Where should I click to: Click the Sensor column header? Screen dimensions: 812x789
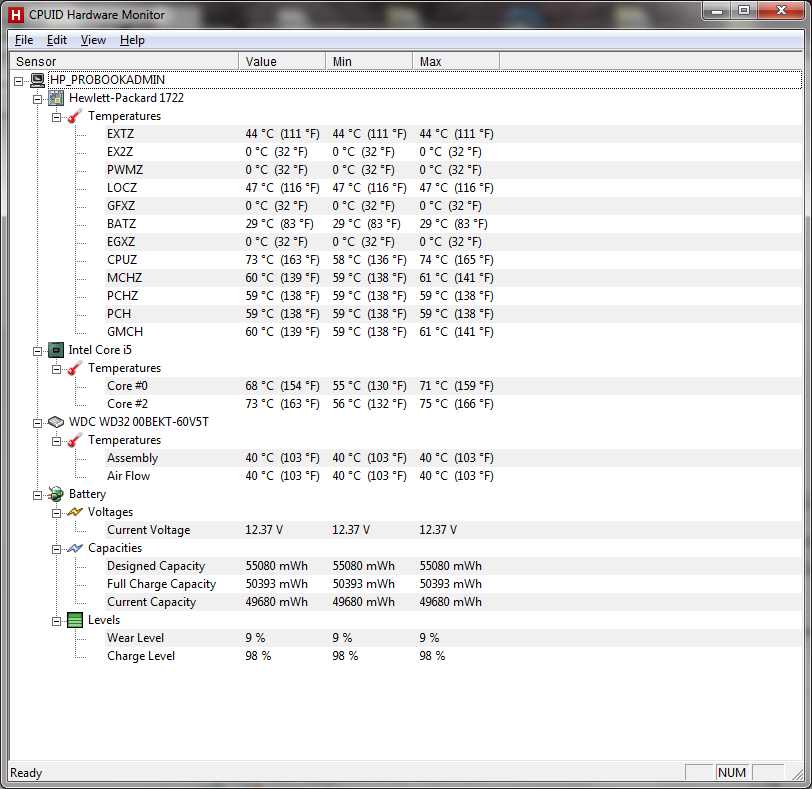124,61
